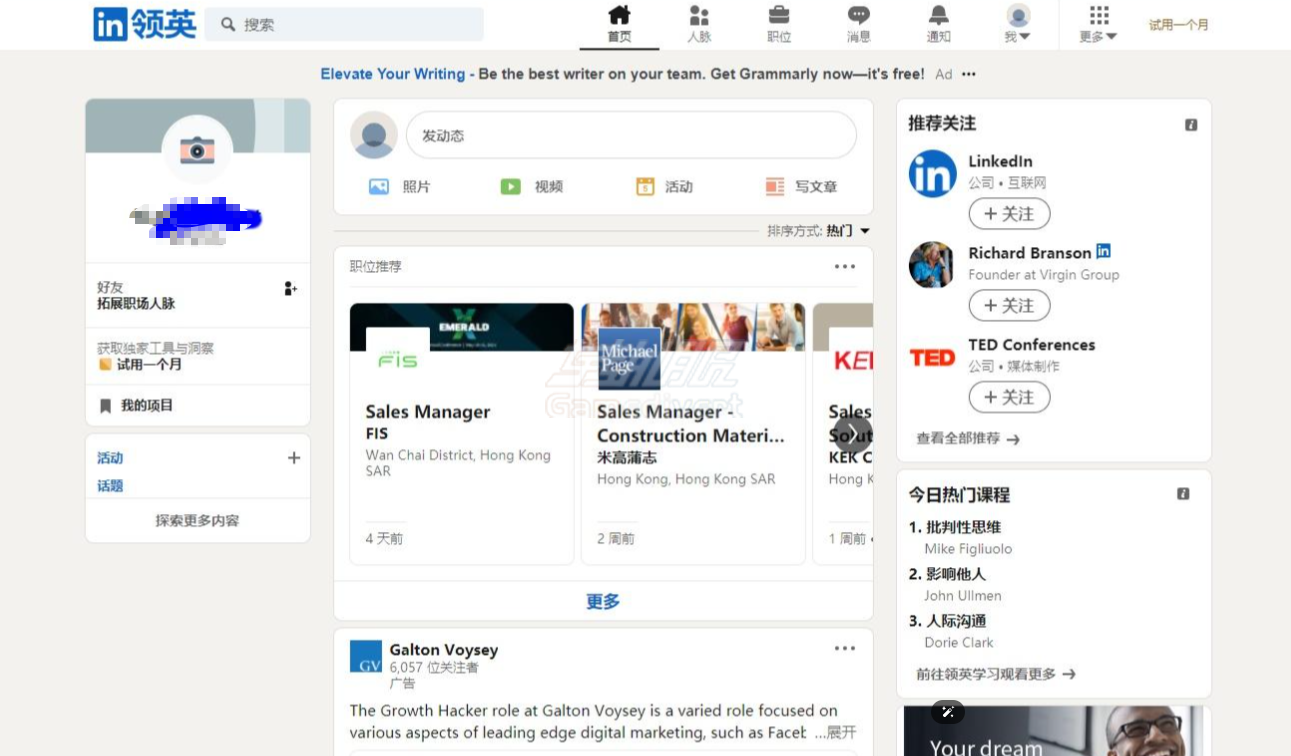Open the 人脉 network icon
The image size is (1291, 756).
tap(698, 22)
